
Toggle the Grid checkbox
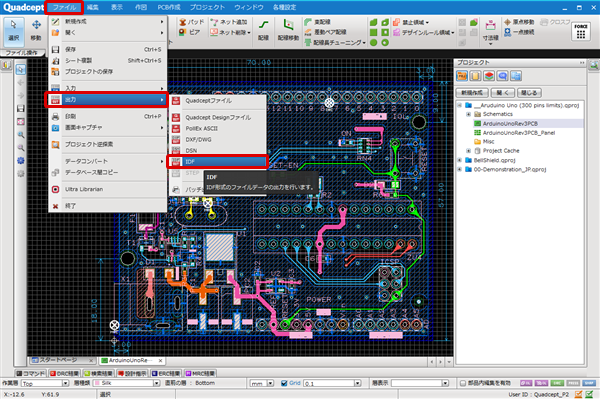point(284,383)
